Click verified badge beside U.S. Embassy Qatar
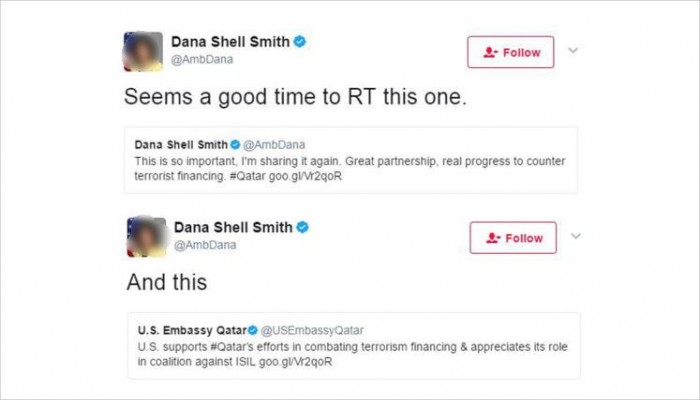 [x=254, y=329]
